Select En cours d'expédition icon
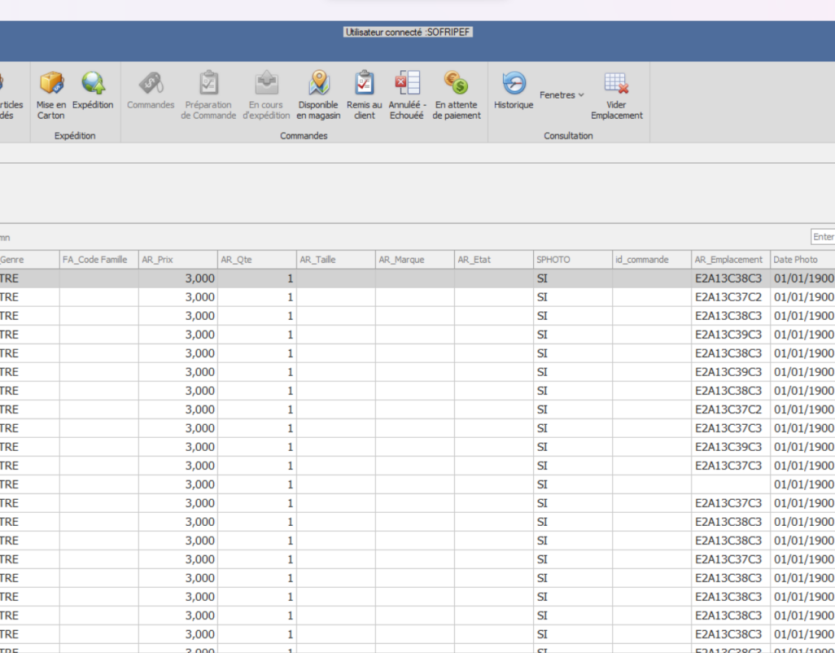 coord(266,84)
